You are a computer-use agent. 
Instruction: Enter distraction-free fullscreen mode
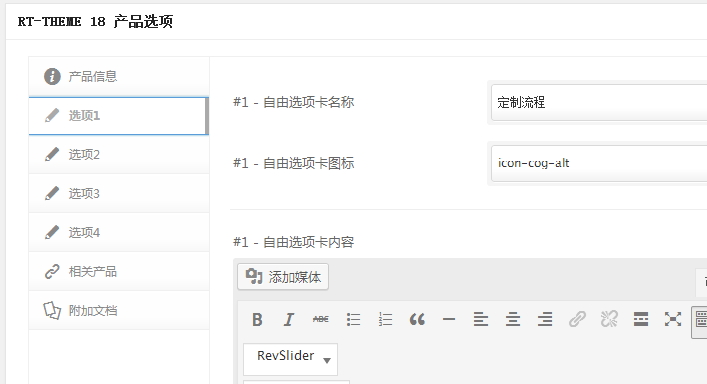pos(673,320)
